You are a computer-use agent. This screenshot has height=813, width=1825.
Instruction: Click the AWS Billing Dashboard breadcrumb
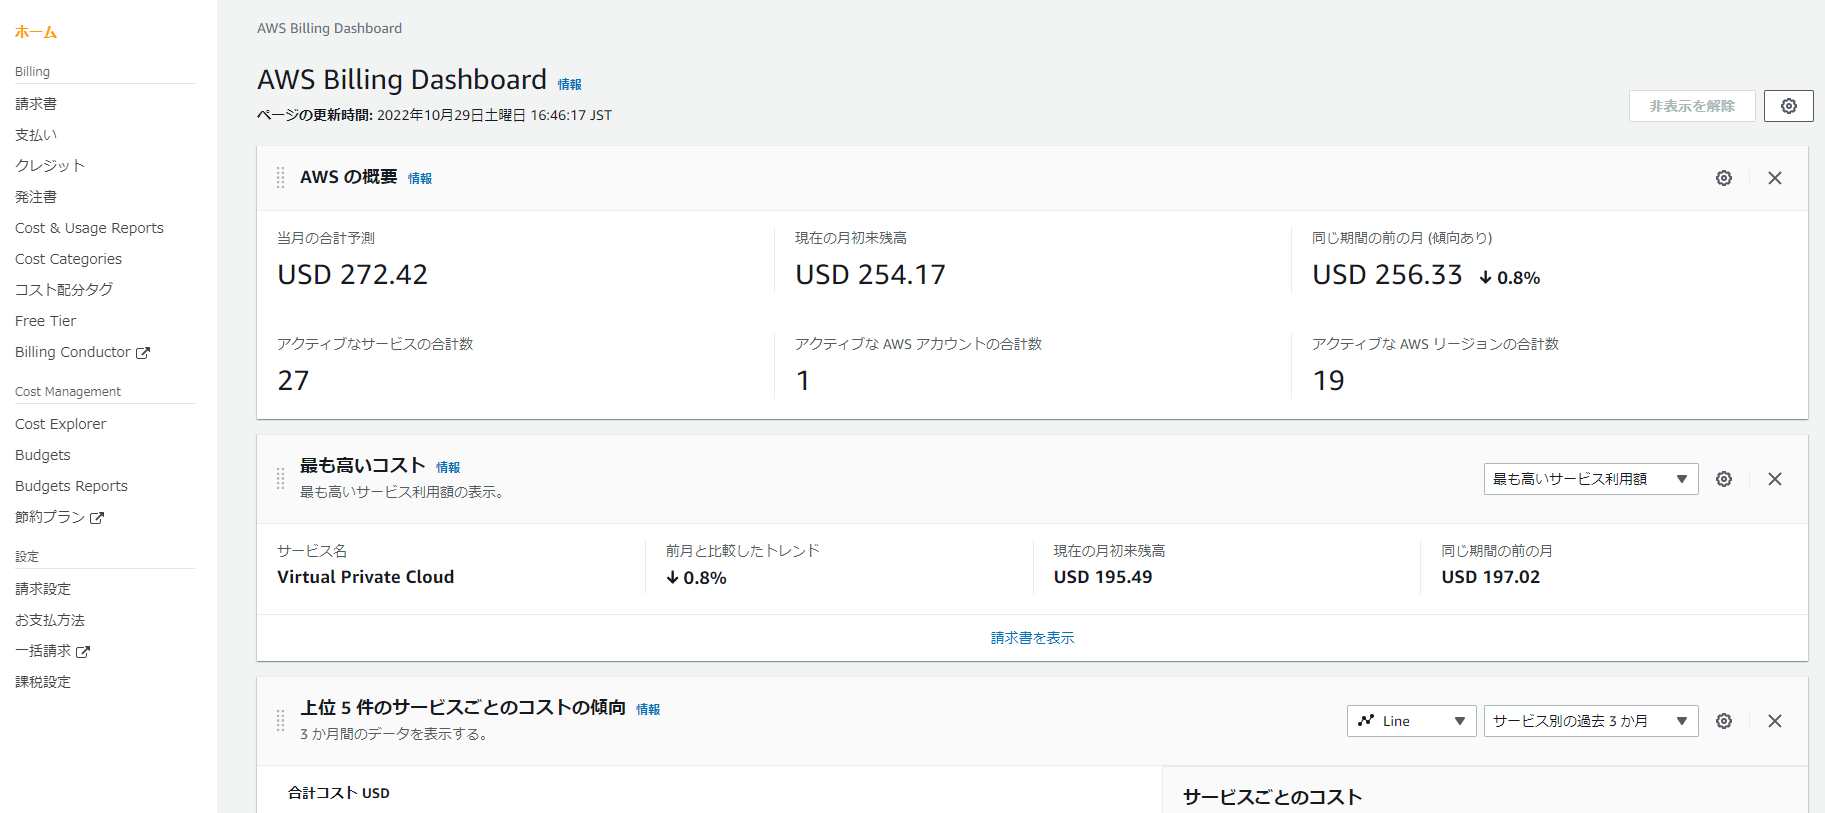(x=329, y=28)
